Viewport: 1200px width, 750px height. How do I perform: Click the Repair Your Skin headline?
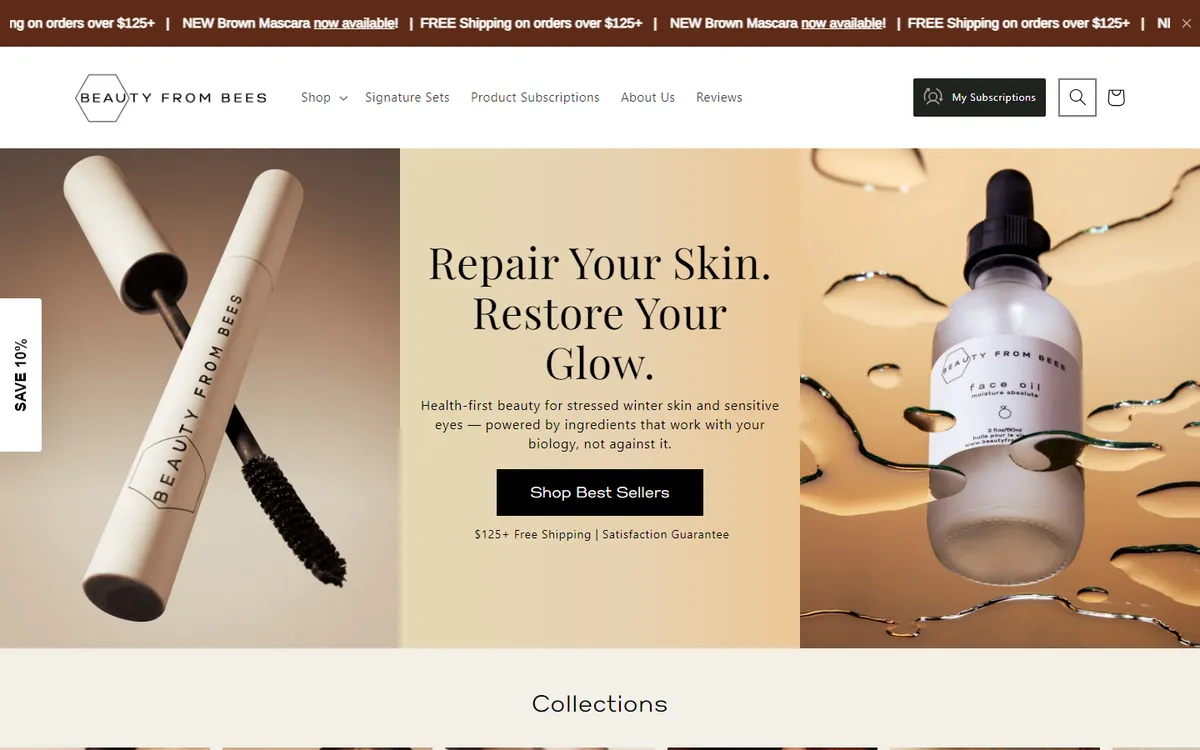600,313
